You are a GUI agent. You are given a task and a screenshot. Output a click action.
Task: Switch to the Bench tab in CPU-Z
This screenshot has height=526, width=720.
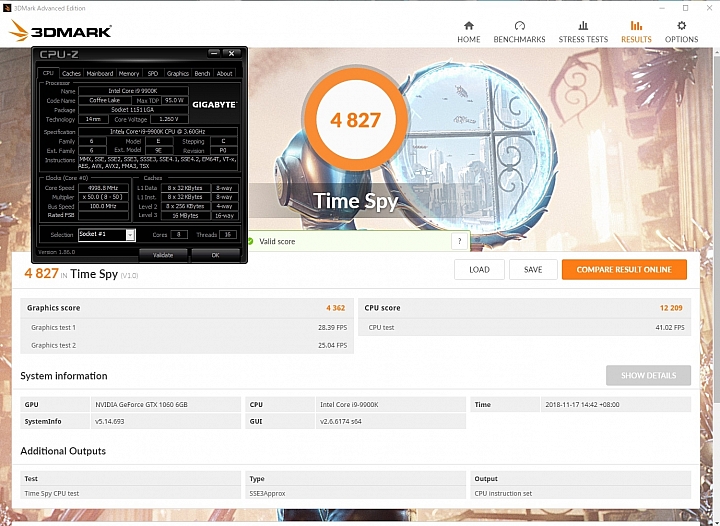tap(202, 73)
